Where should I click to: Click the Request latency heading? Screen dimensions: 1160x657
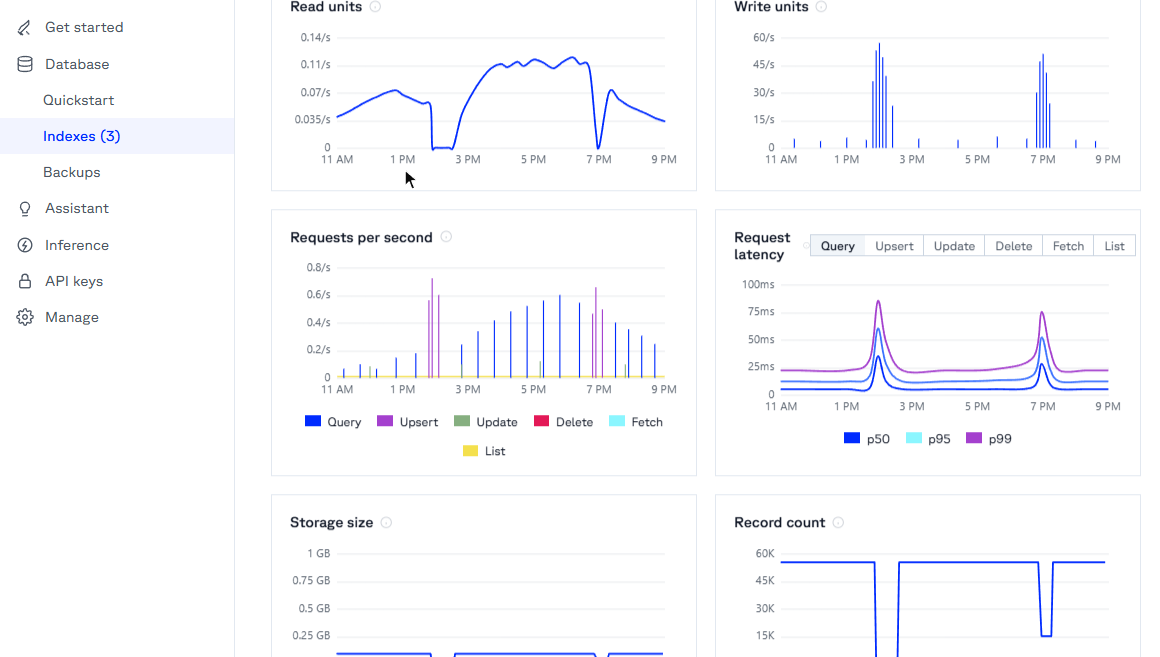[x=762, y=246]
